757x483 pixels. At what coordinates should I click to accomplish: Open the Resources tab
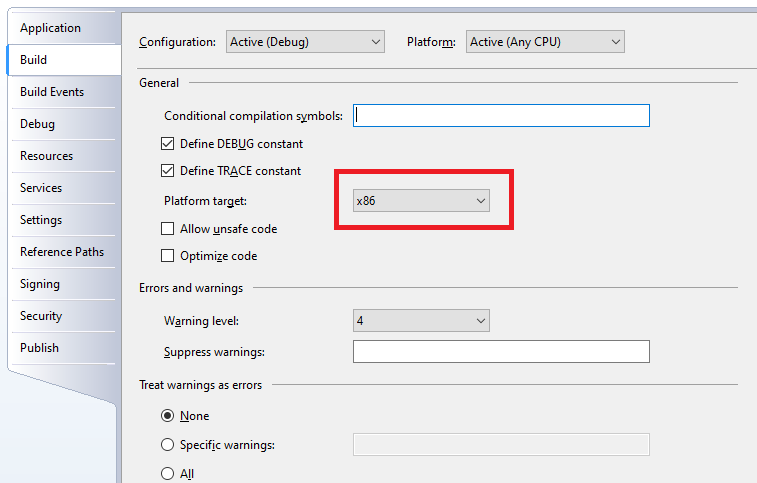pos(47,156)
